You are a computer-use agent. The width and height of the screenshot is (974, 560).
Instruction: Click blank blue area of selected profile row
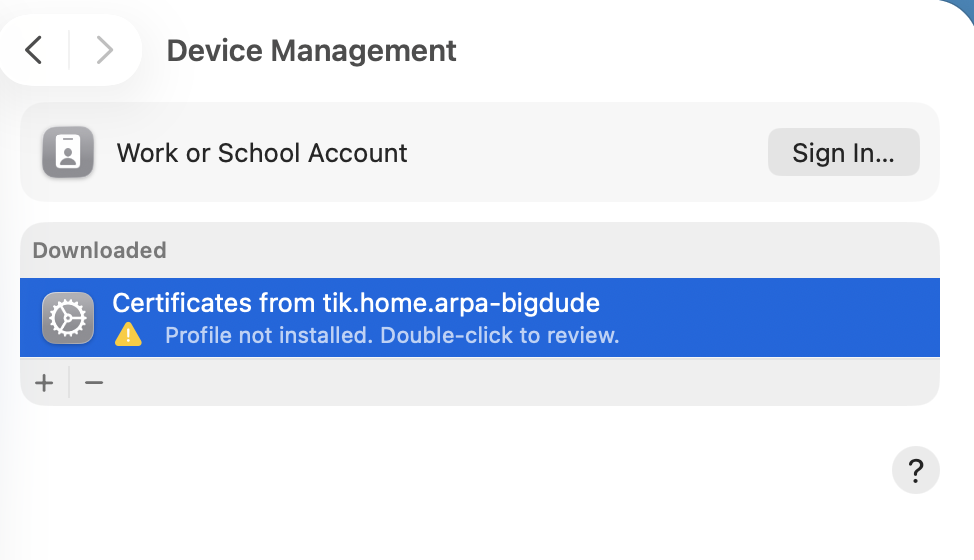tap(780, 318)
